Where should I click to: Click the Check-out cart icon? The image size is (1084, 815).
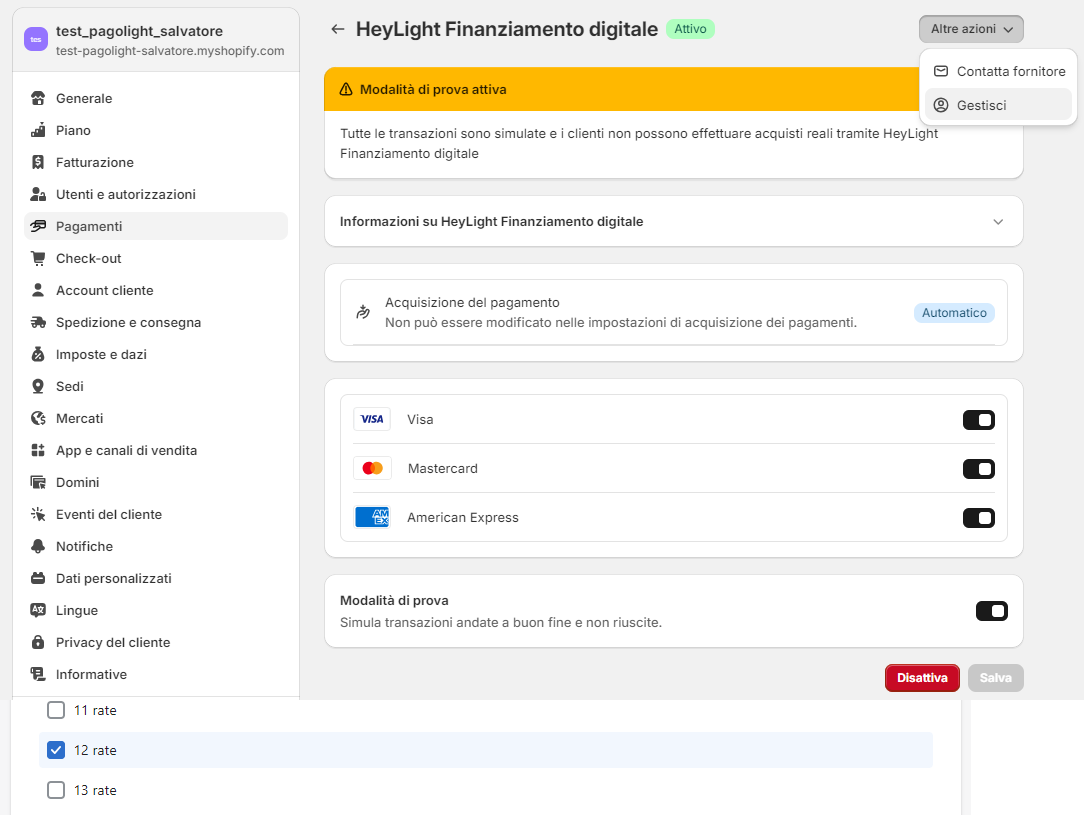(38, 258)
